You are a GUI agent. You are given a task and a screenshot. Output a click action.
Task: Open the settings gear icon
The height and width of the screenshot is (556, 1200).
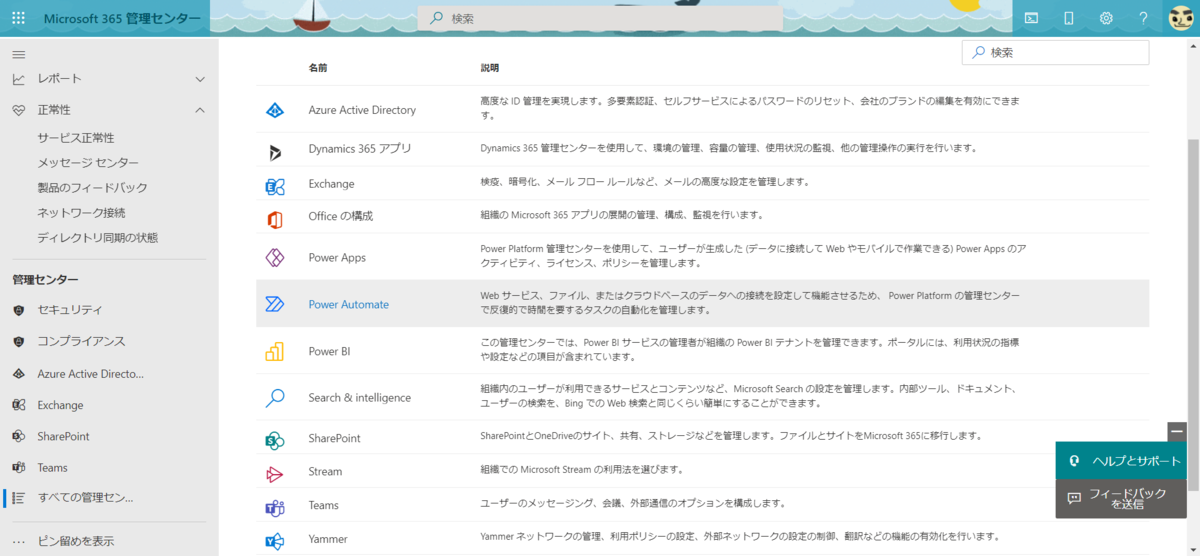pos(1106,18)
